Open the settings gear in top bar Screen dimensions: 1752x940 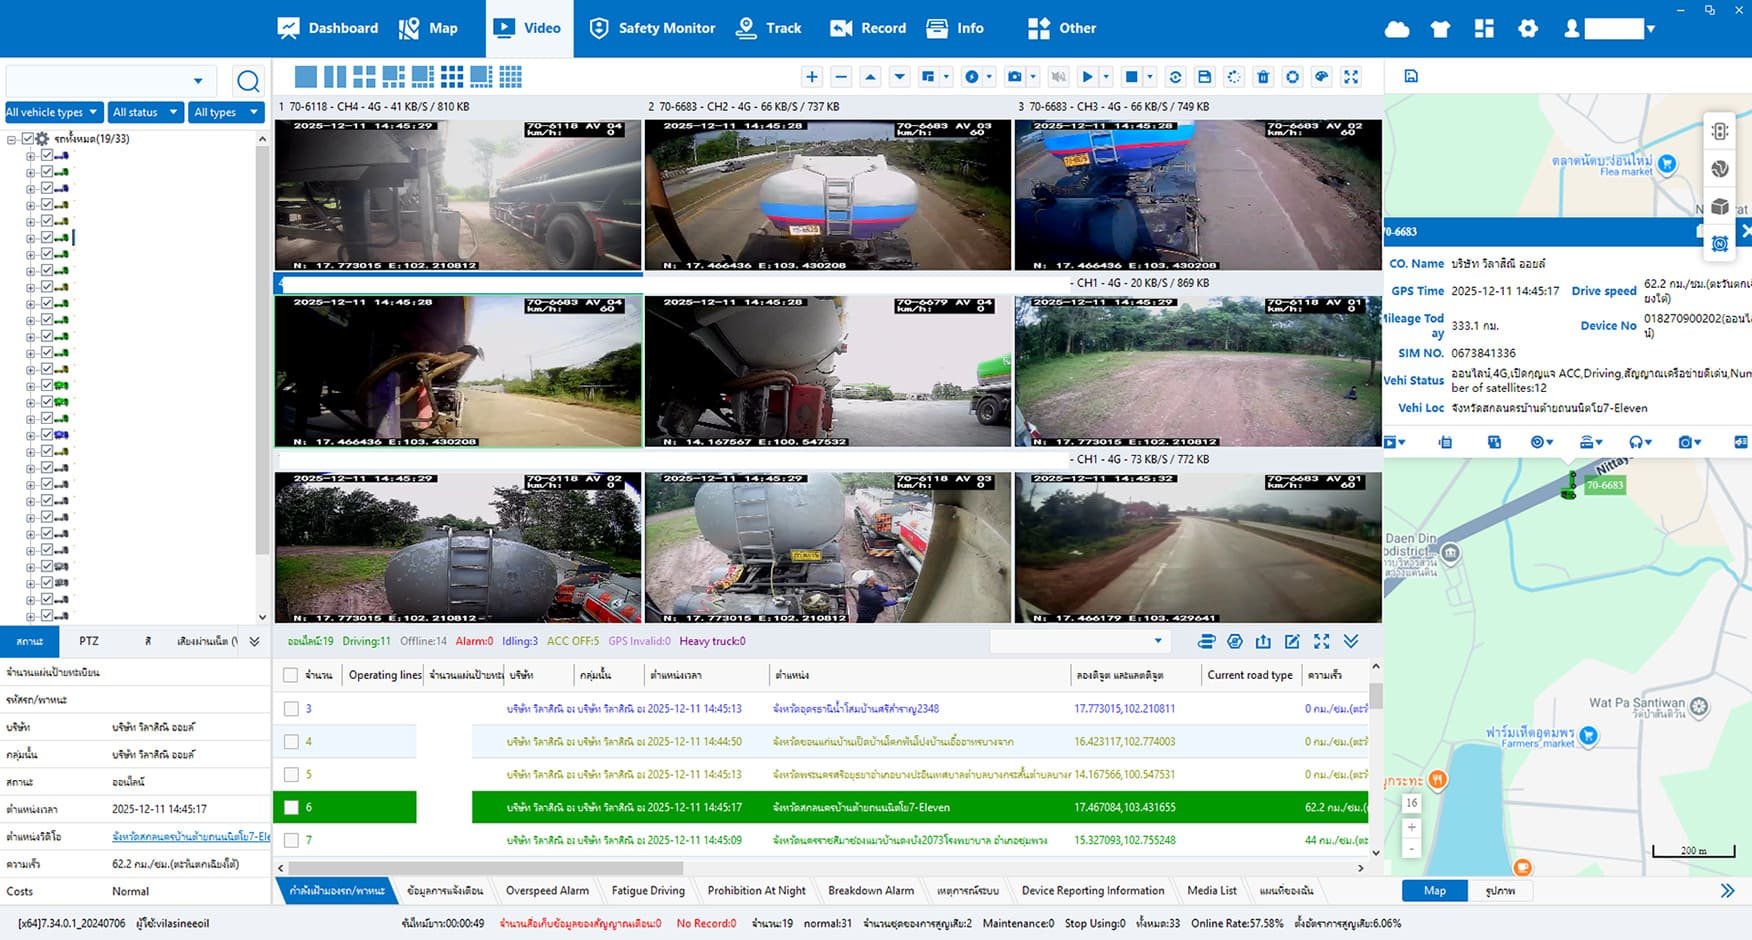click(x=1527, y=29)
